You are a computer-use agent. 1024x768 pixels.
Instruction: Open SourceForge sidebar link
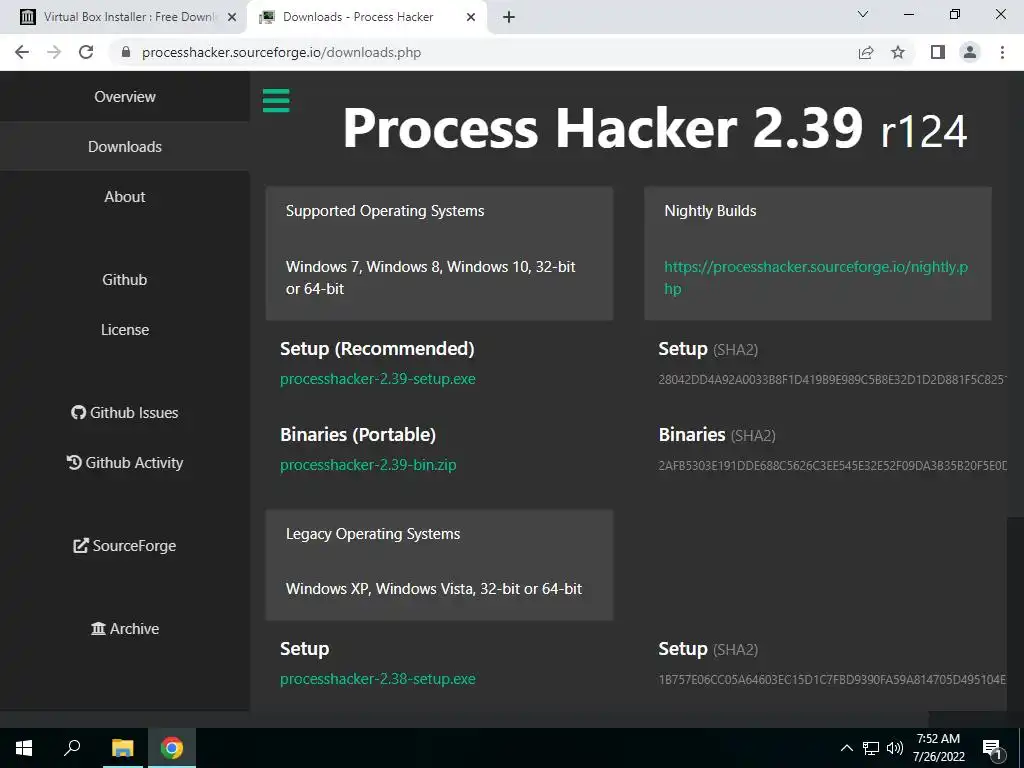pos(125,545)
